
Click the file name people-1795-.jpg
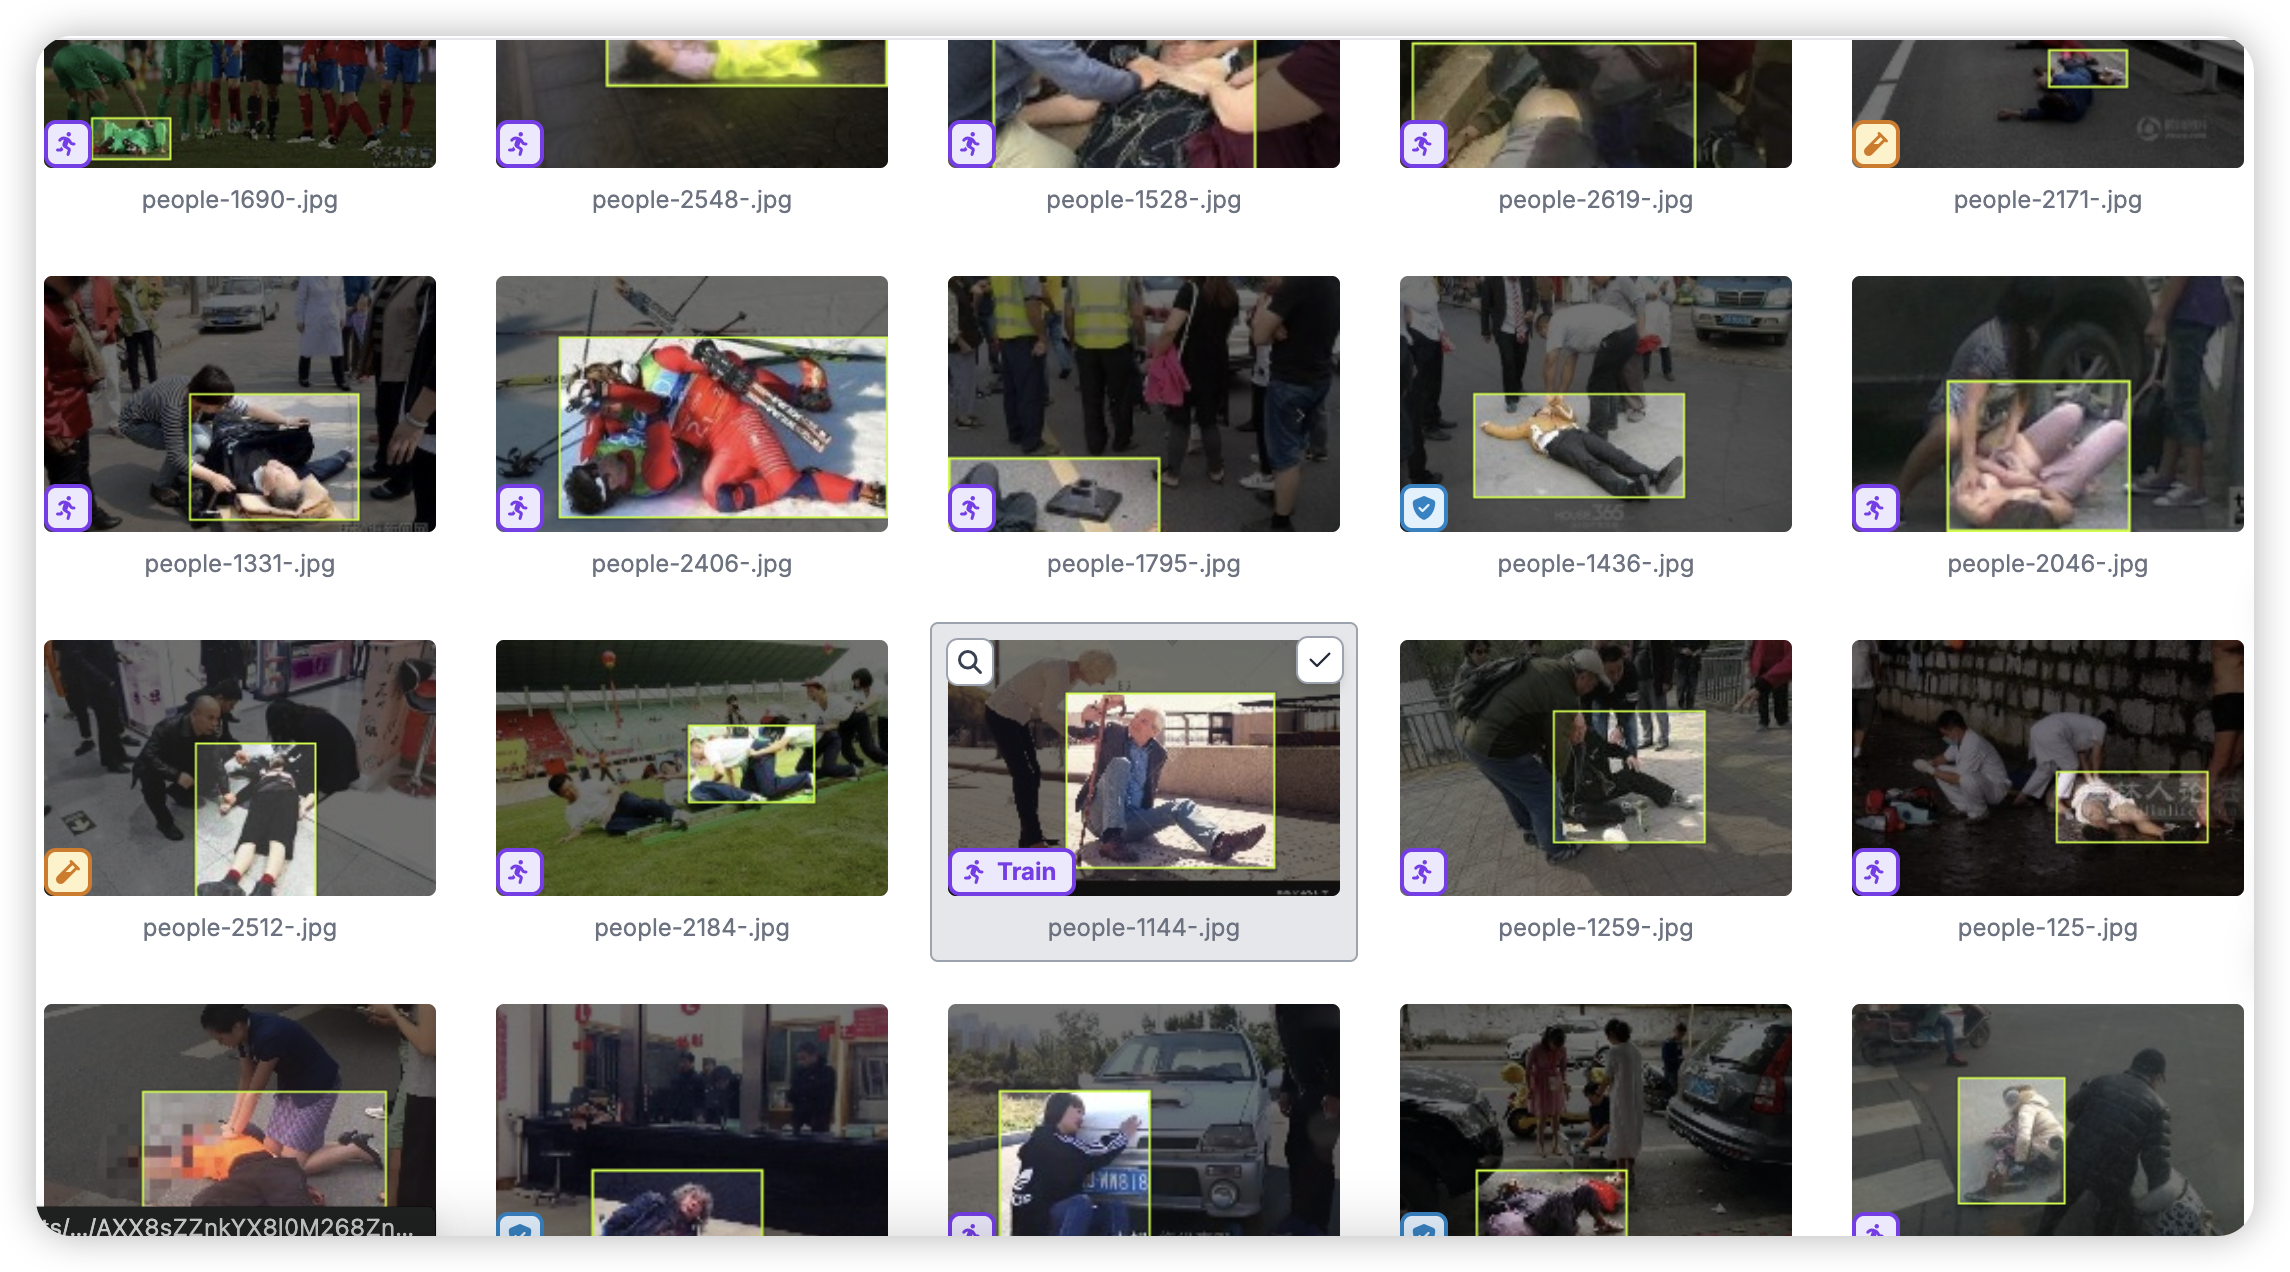1144,564
